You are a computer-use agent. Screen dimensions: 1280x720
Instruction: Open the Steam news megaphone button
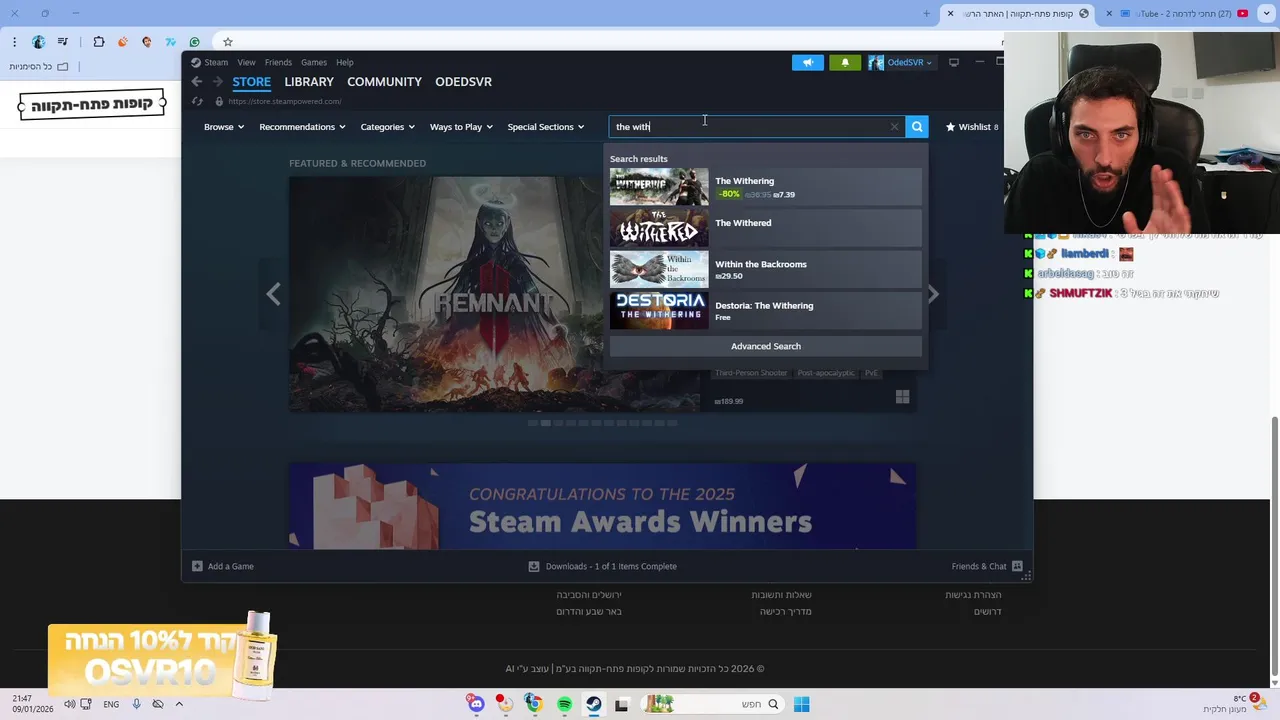[808, 62]
